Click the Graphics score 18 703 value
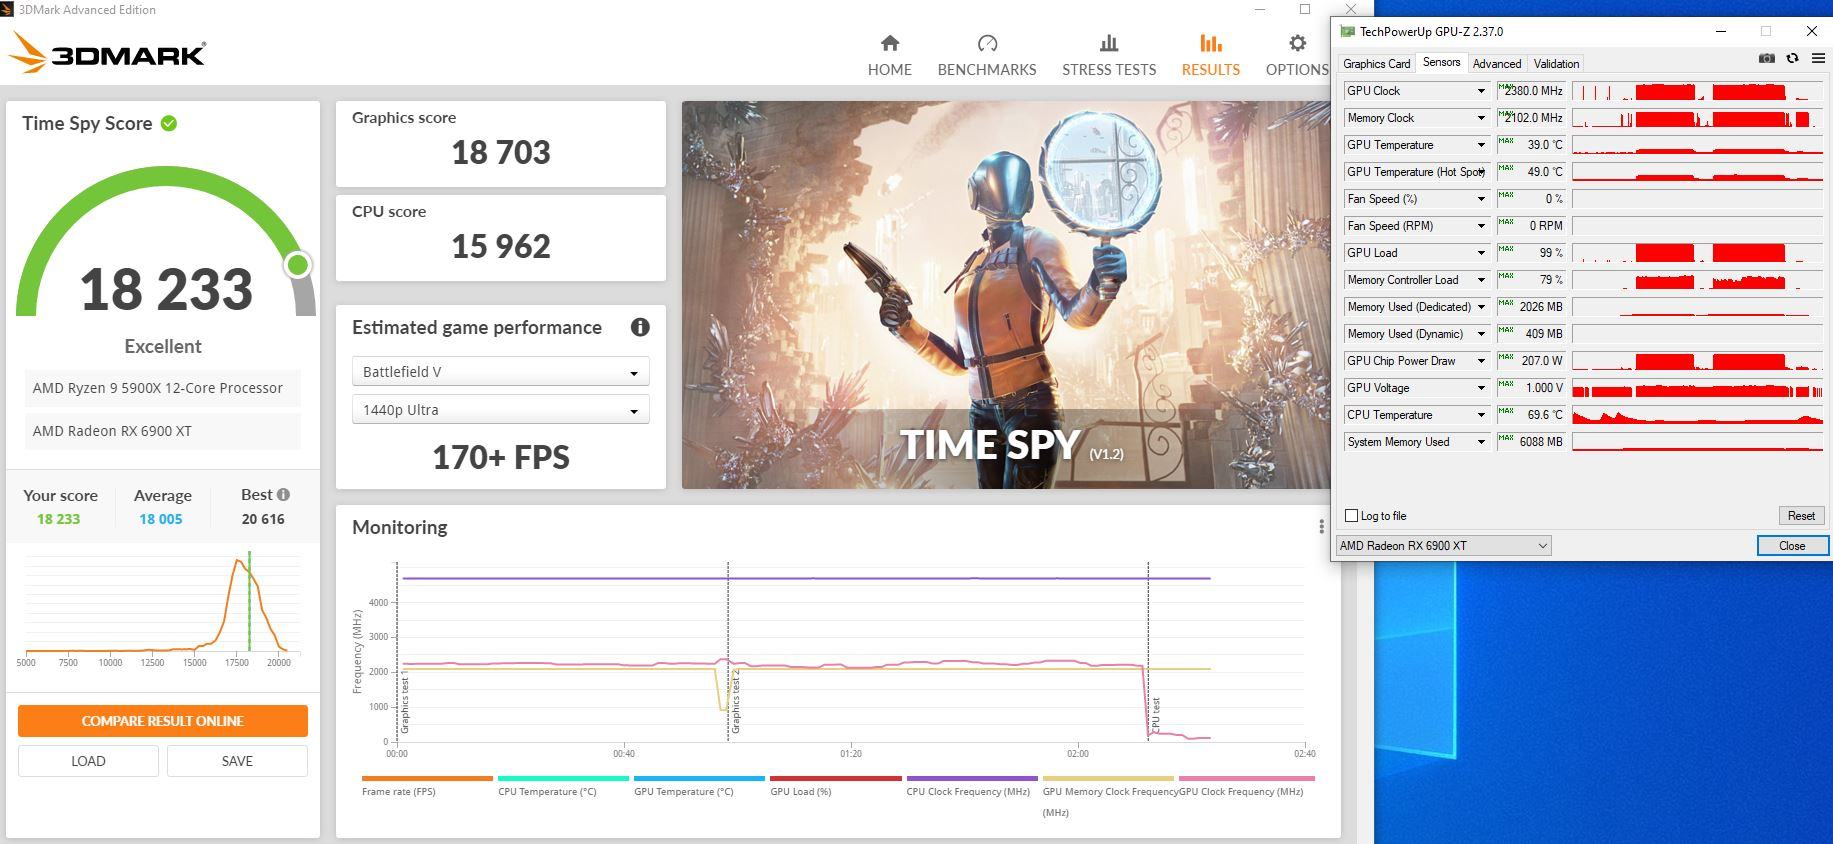The image size is (1833, 844). (x=500, y=152)
